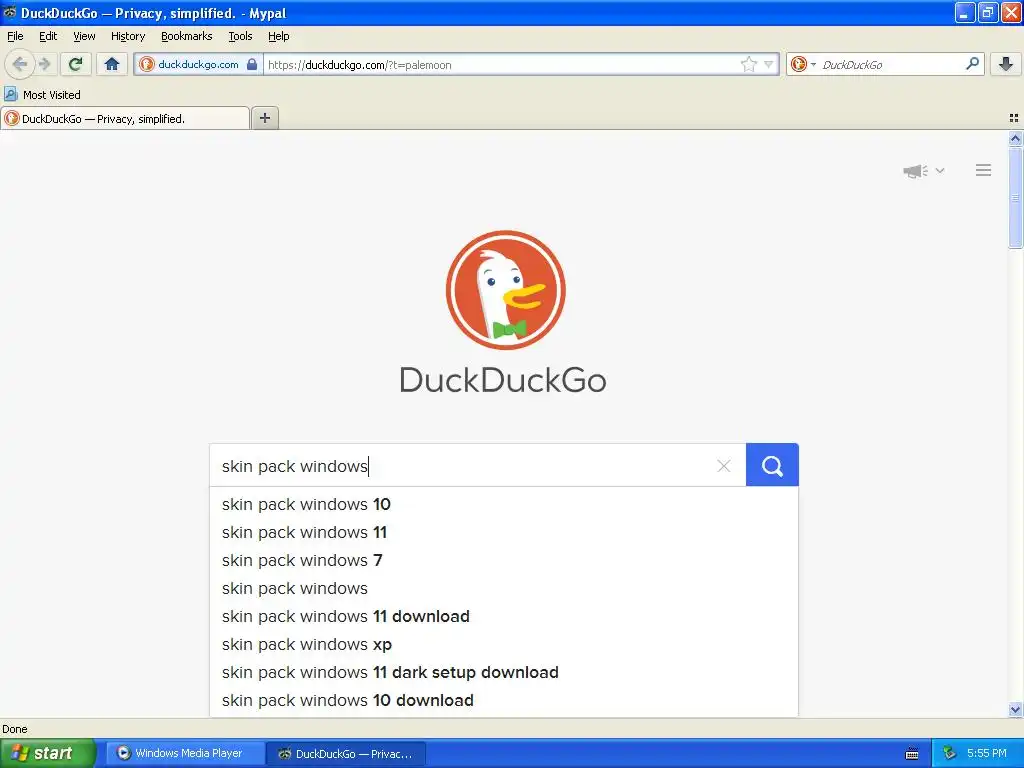Select suggestion 'skin pack windows 7'
Image resolution: width=1024 pixels, height=768 pixels.
click(504, 560)
